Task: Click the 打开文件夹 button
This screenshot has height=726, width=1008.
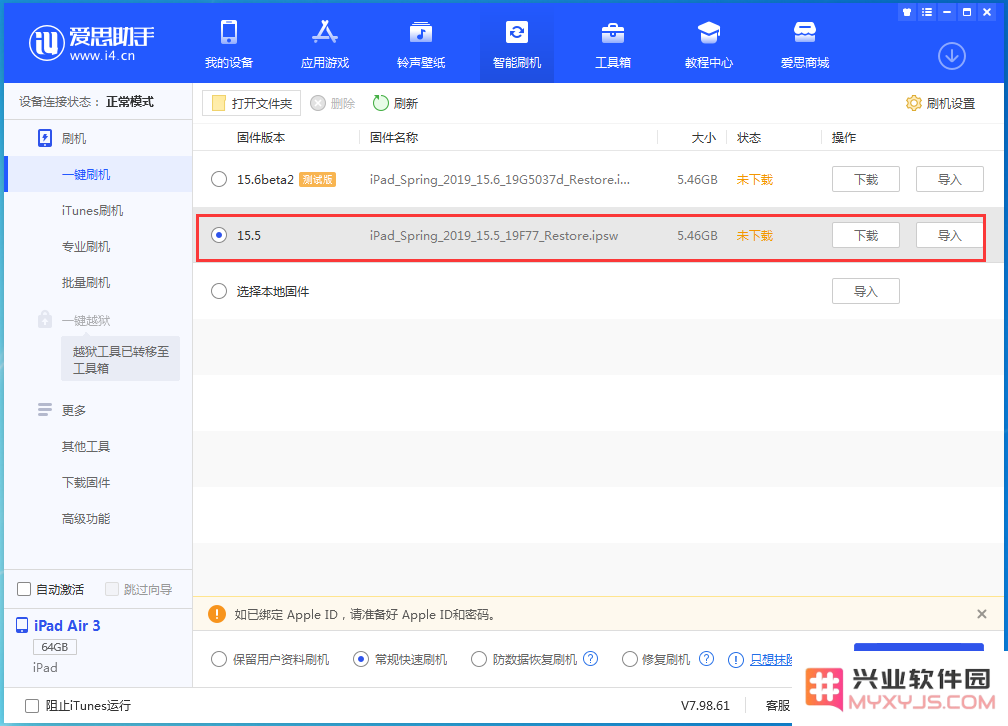Action: (x=251, y=103)
